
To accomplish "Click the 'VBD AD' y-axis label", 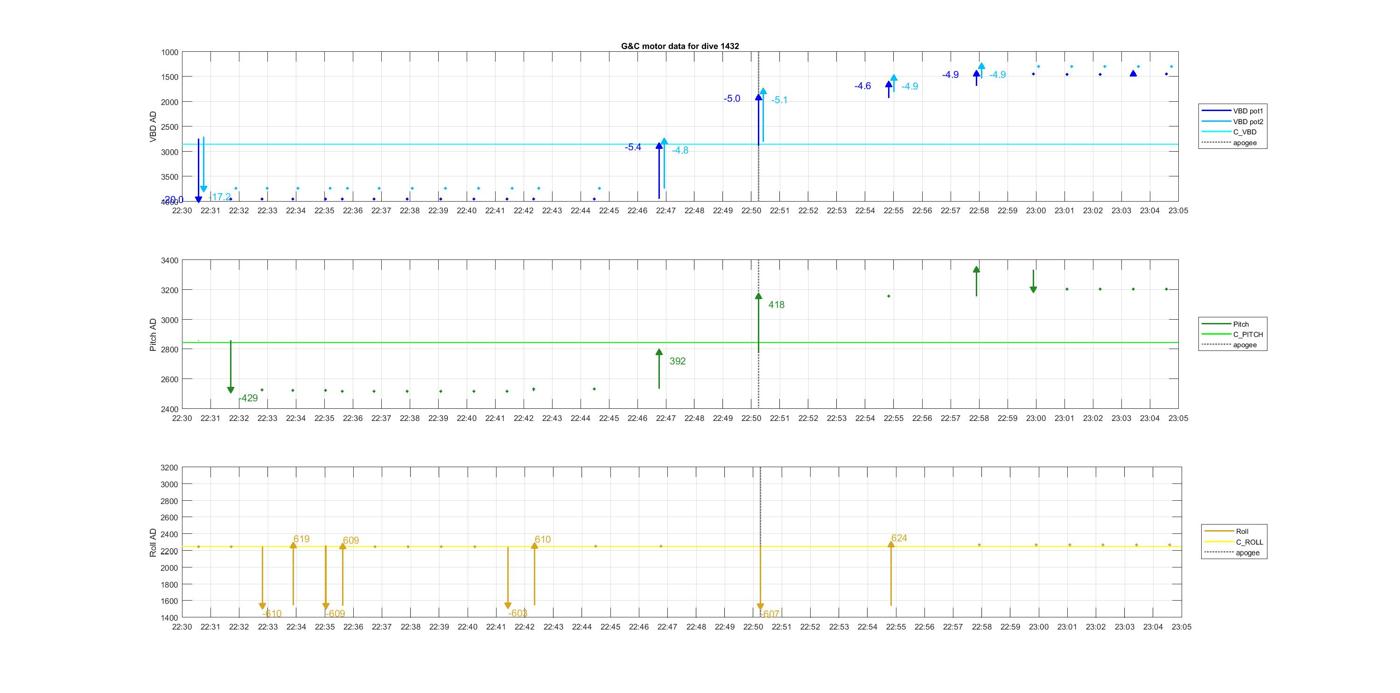I will (154, 126).
